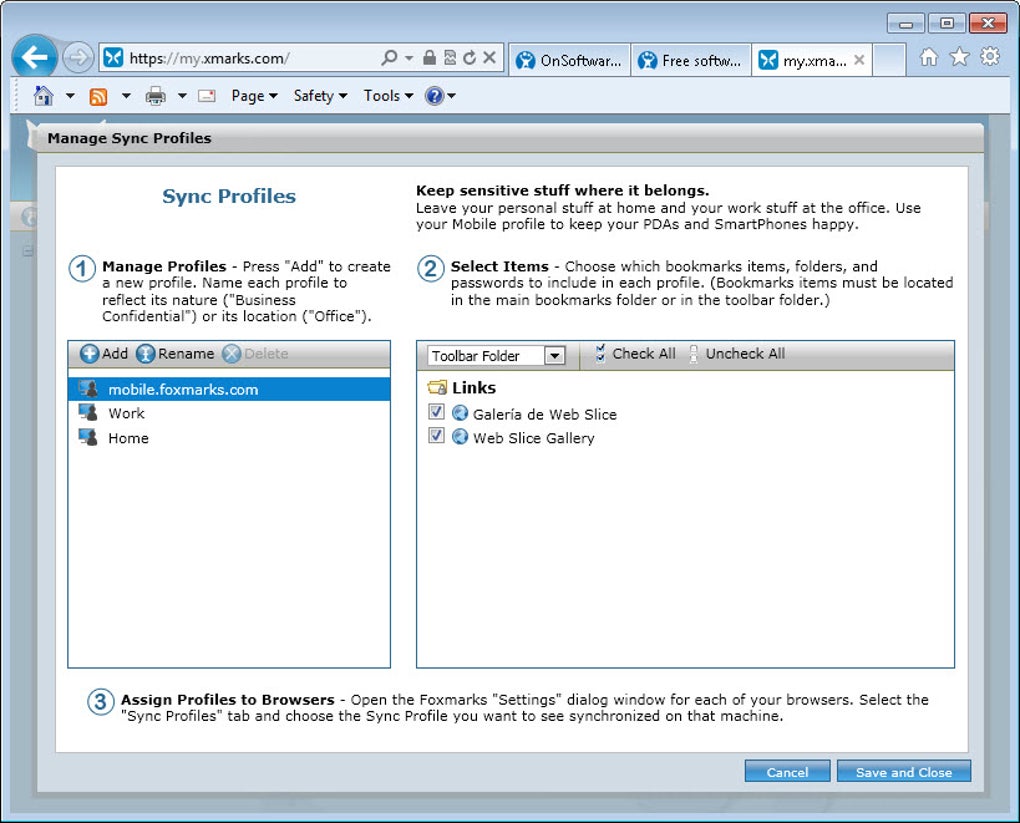The width and height of the screenshot is (1020, 823).
Task: Go to the home page using the top-right house icon
Action: (928, 58)
